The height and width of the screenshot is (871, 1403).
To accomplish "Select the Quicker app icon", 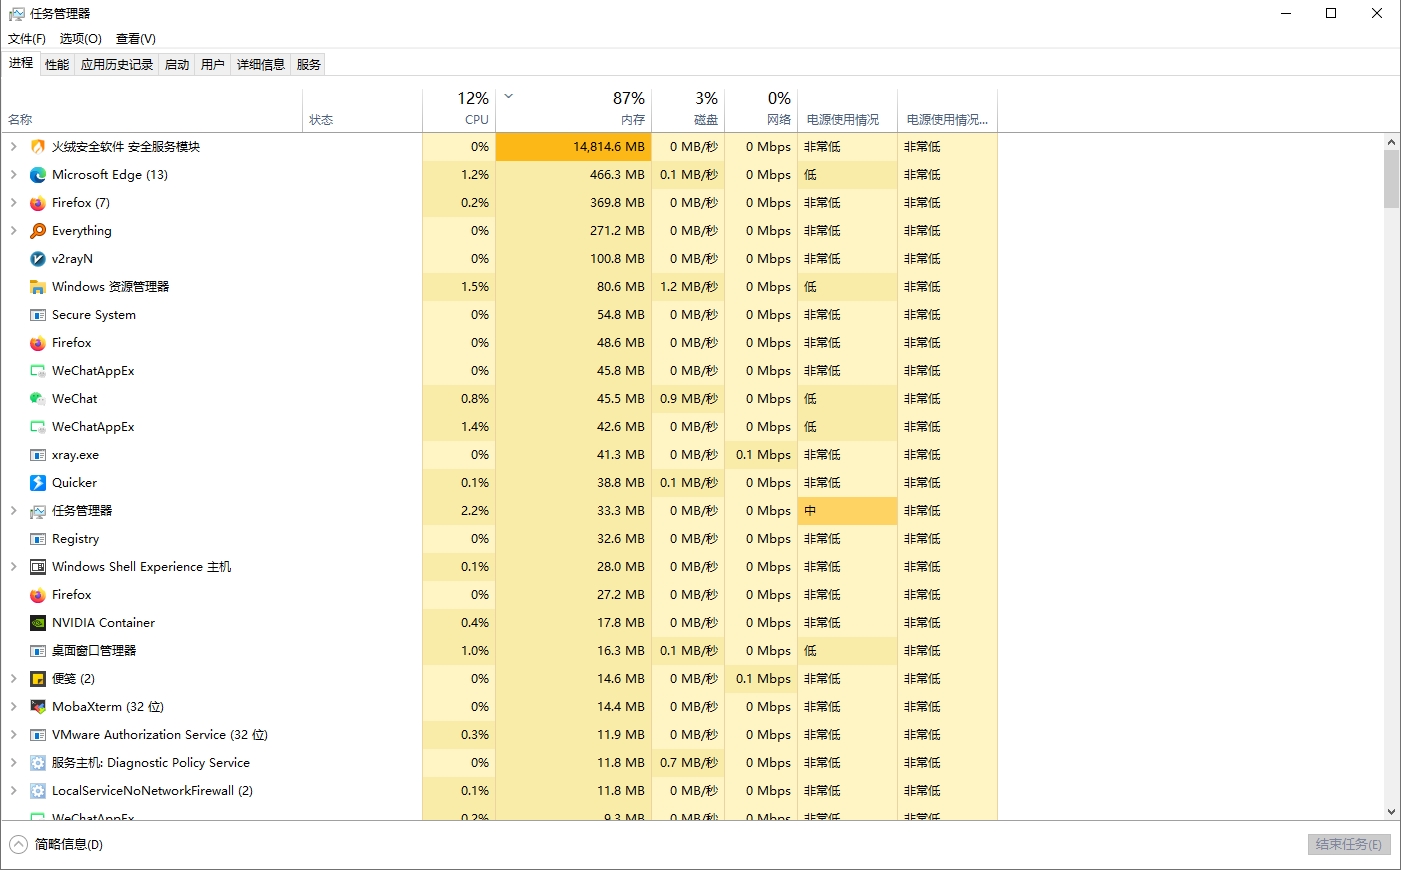I will coord(38,483).
